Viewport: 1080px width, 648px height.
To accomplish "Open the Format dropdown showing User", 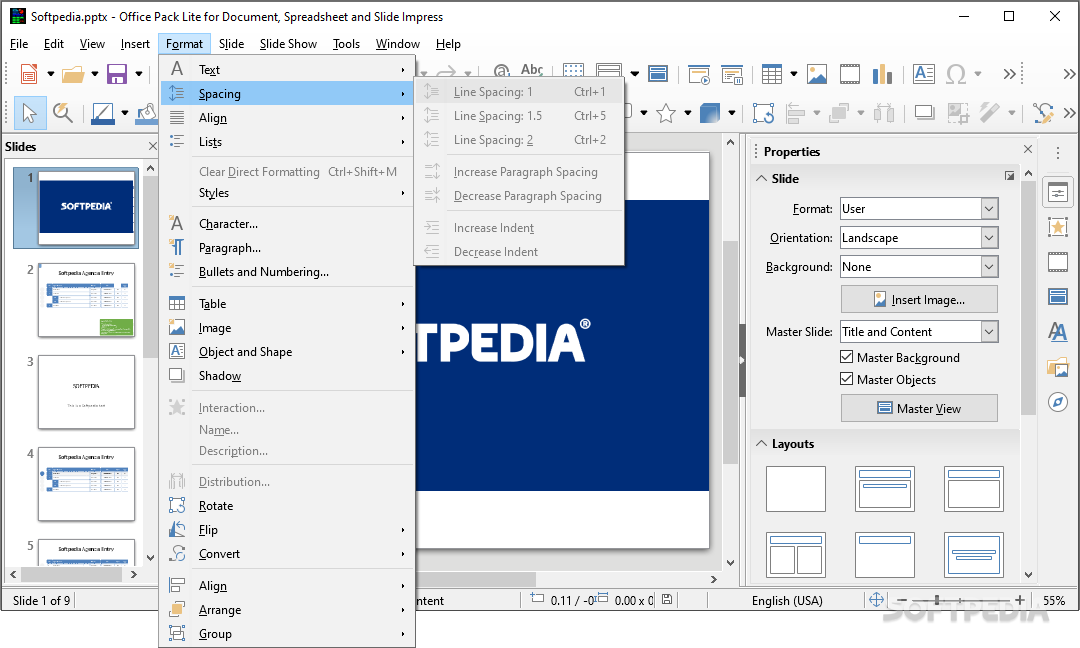I will pyautogui.click(x=919, y=209).
